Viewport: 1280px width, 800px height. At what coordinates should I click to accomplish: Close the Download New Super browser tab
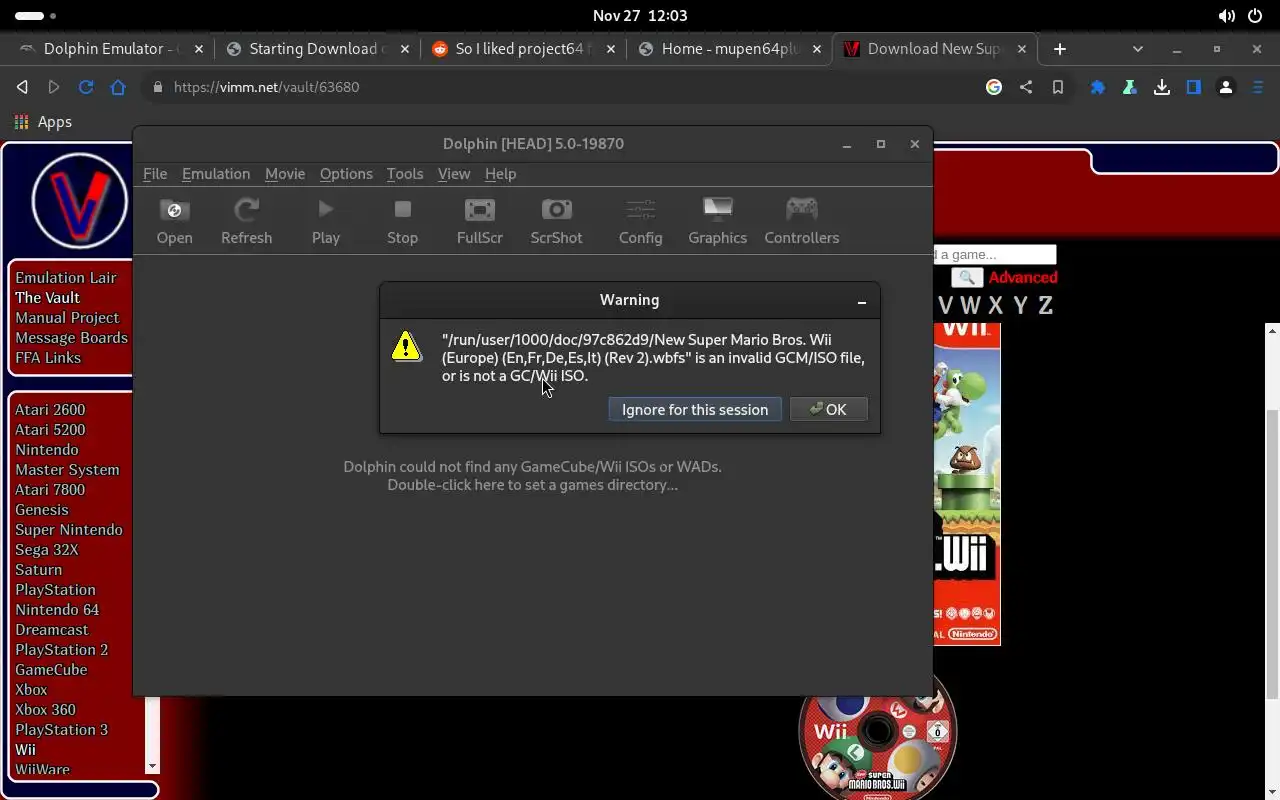coord(1021,49)
